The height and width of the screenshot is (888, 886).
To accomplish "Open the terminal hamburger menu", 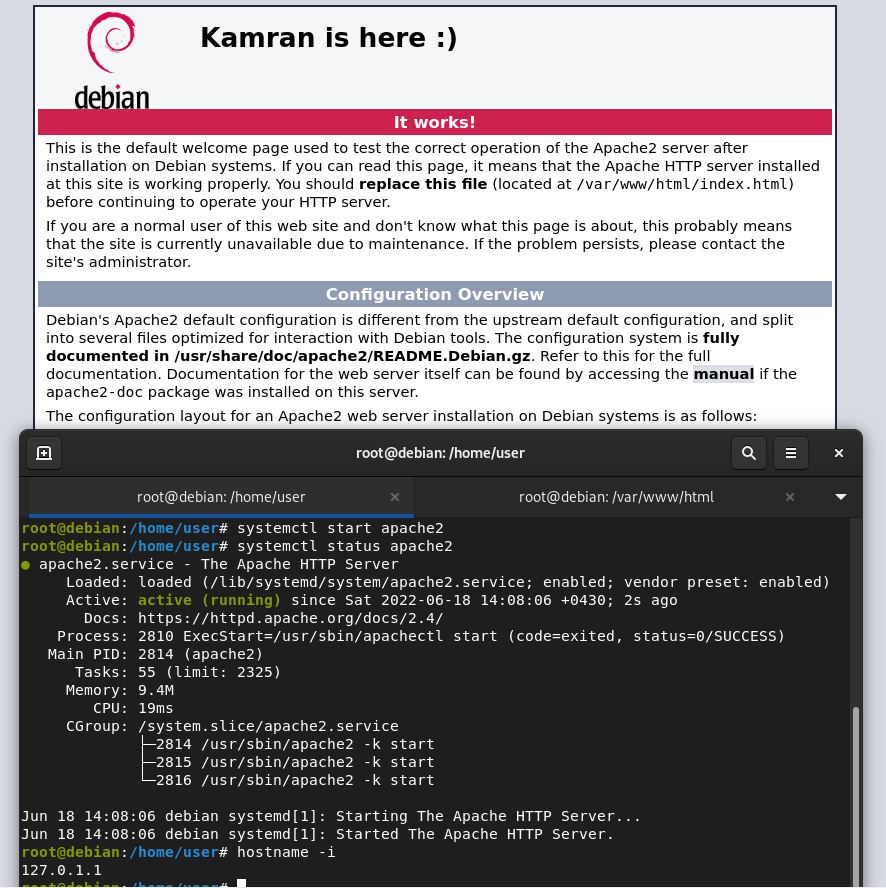I will [791, 453].
